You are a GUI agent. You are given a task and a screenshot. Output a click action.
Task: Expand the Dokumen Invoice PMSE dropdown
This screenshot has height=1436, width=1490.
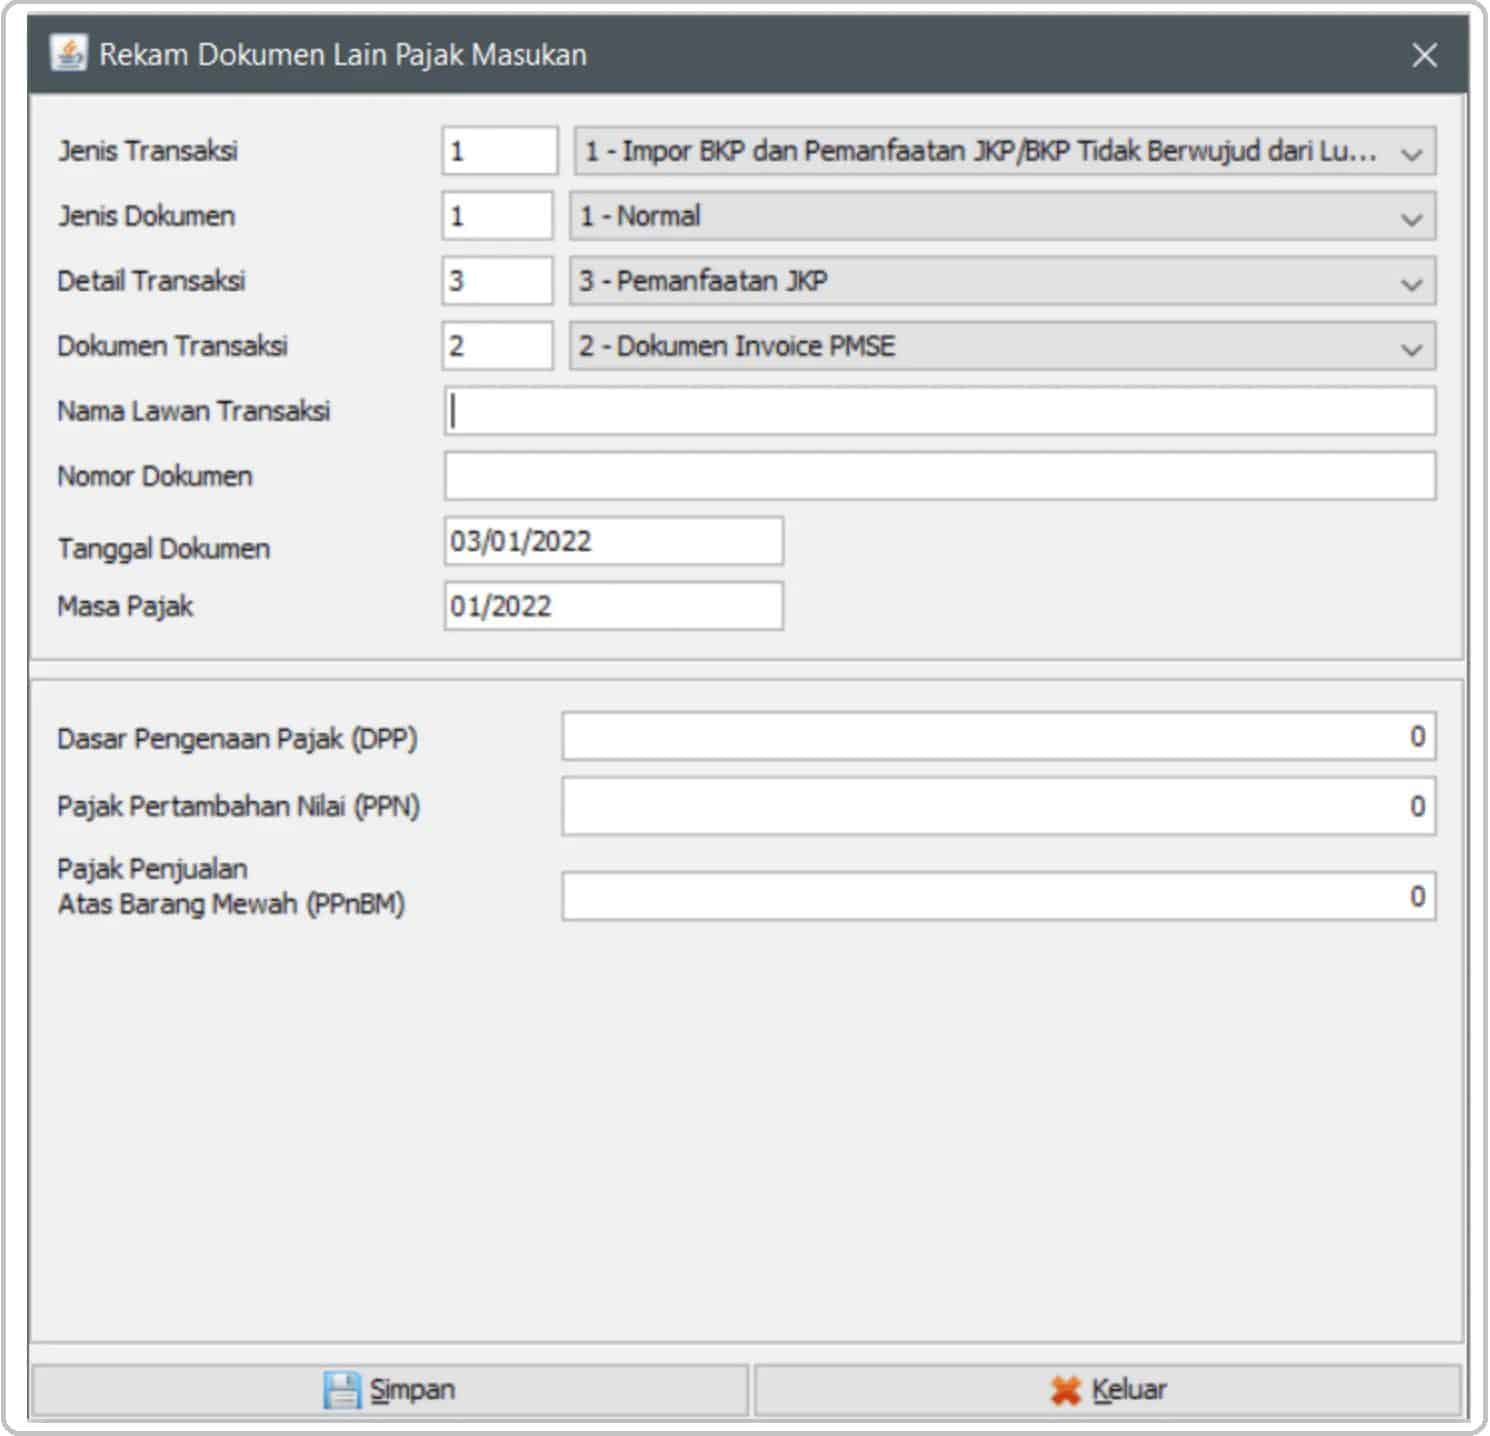point(1003,346)
